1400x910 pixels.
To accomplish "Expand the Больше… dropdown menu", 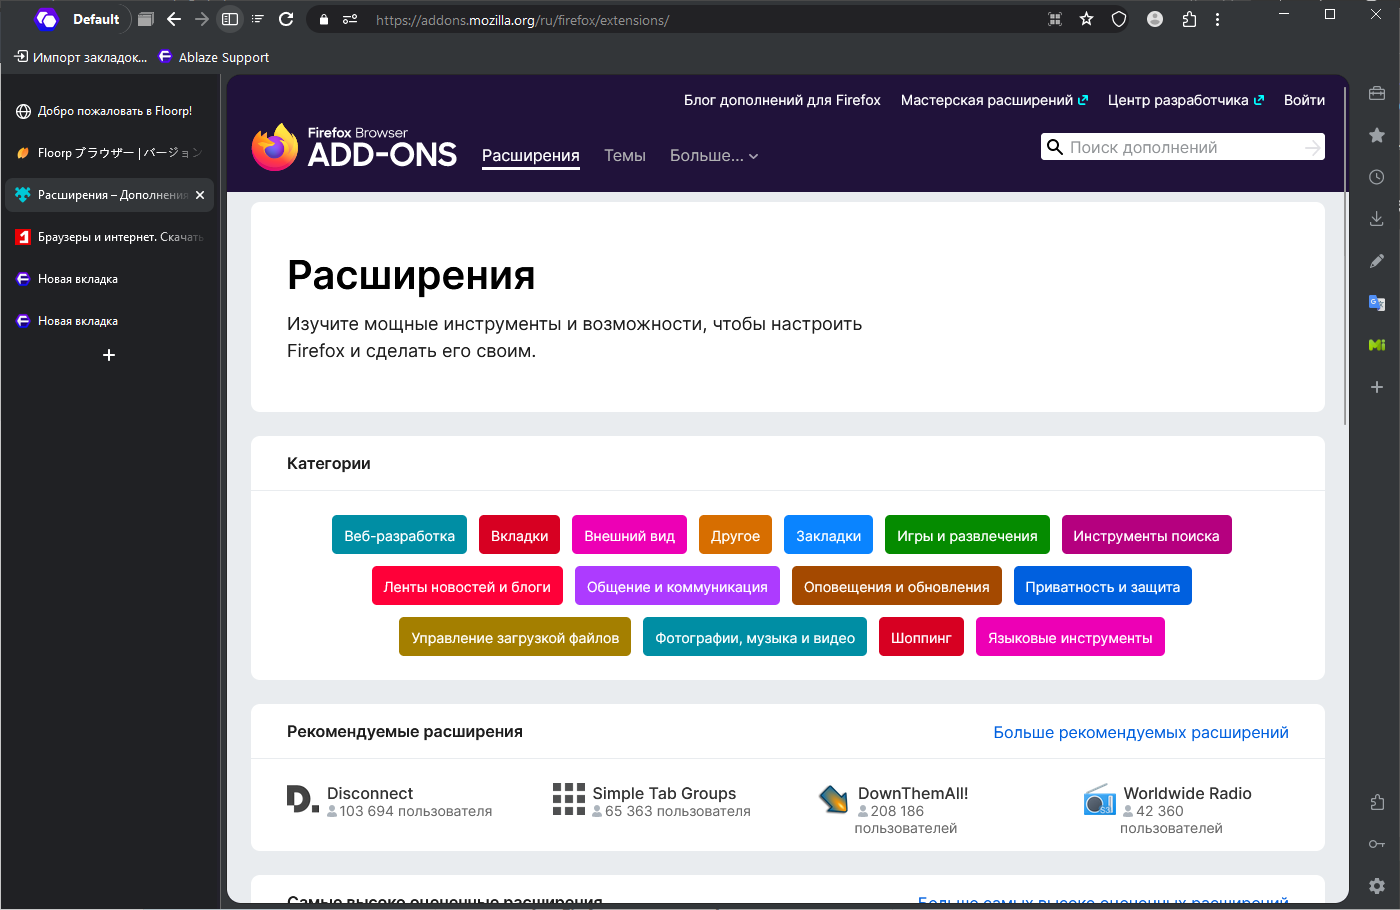I will click(714, 156).
